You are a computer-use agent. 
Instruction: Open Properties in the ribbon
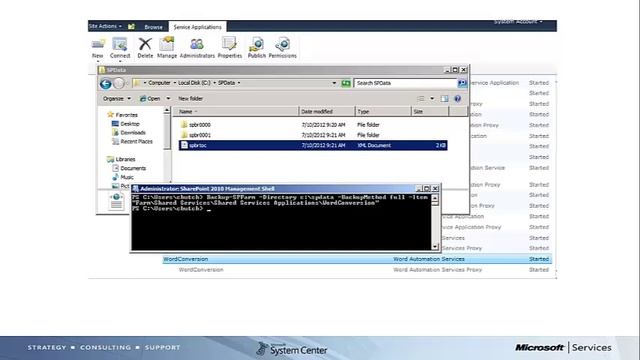point(230,47)
